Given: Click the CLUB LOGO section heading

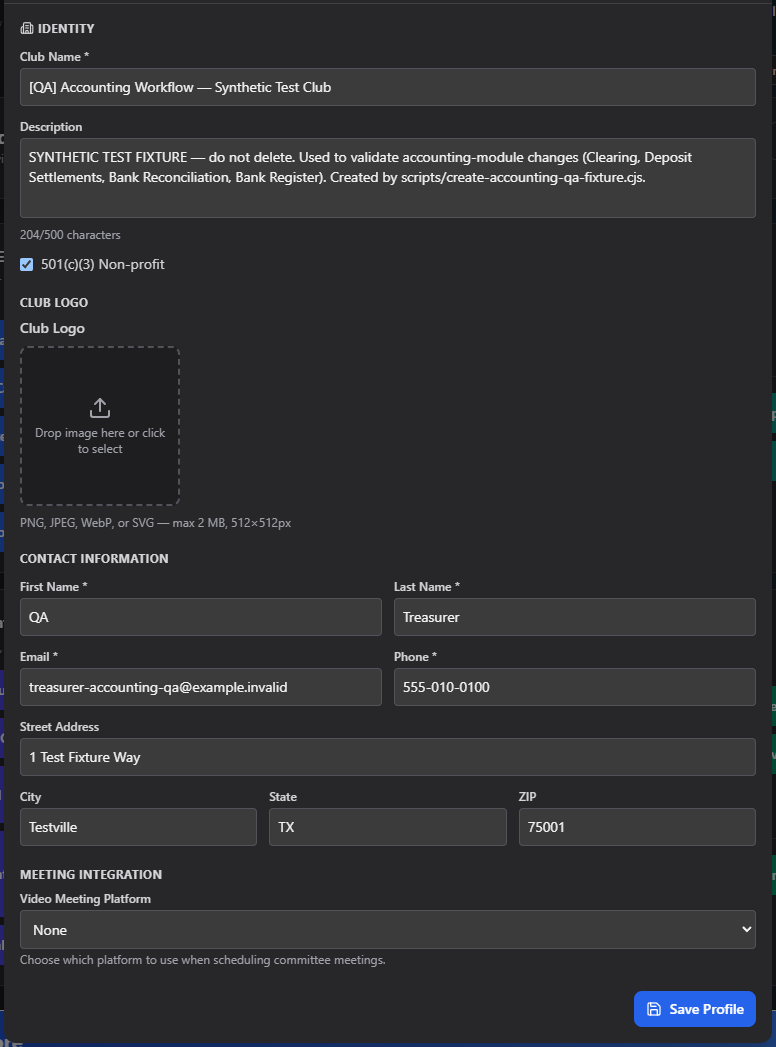Looking at the screenshot, I should (54, 302).
